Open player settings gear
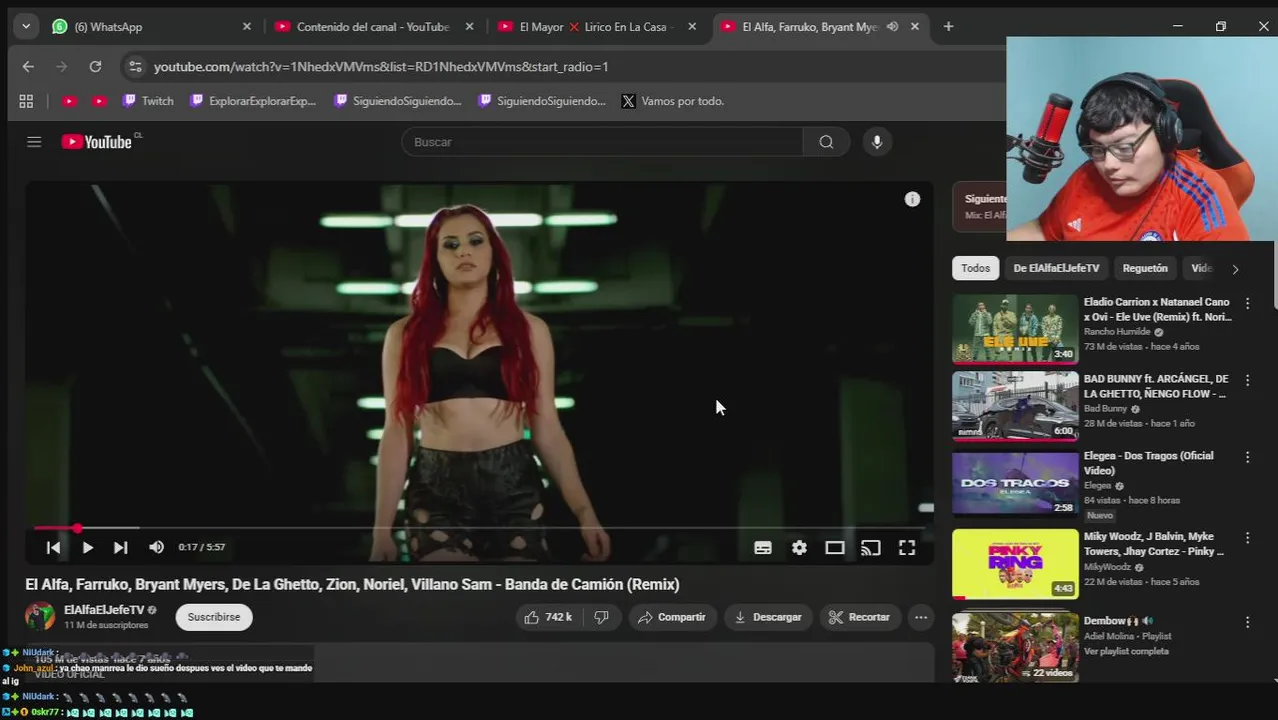 coord(799,547)
